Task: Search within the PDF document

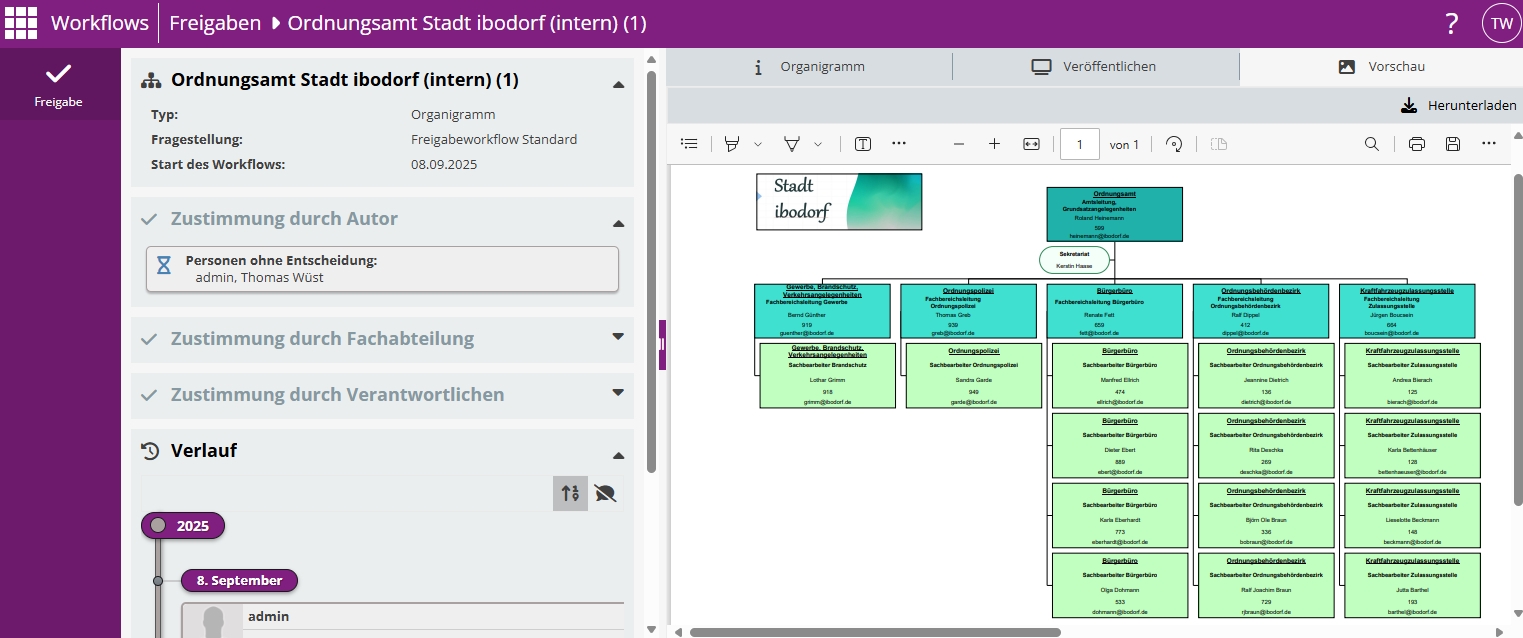Action: click(x=1372, y=144)
